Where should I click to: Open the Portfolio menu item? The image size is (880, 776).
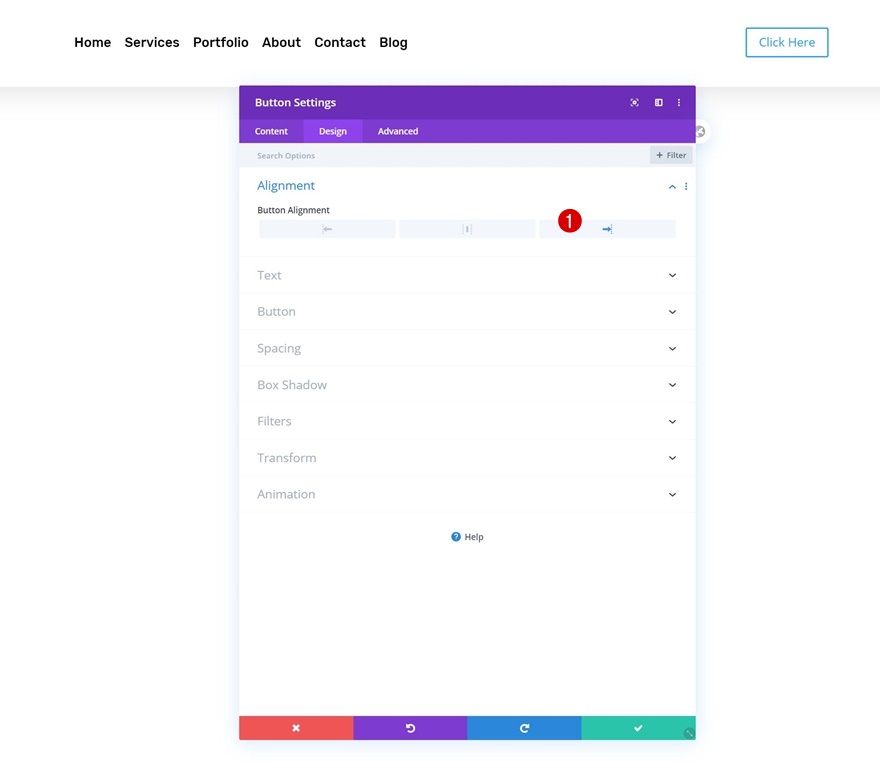pyautogui.click(x=221, y=43)
